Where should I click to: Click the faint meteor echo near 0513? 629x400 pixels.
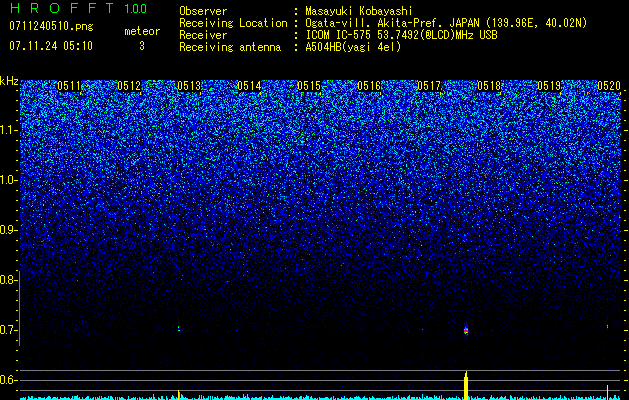pyautogui.click(x=179, y=329)
